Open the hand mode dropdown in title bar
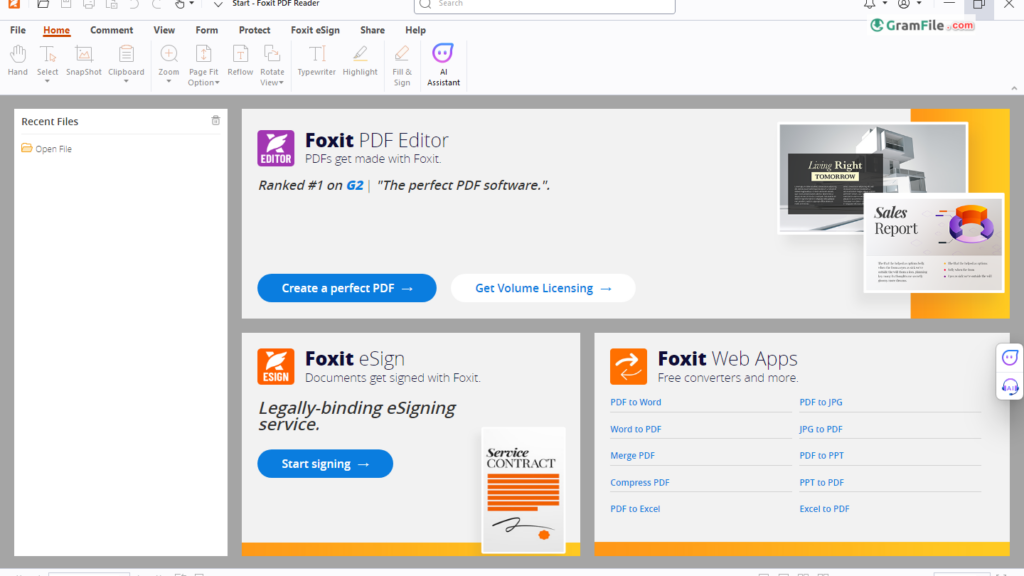 pyautogui.click(x=191, y=4)
